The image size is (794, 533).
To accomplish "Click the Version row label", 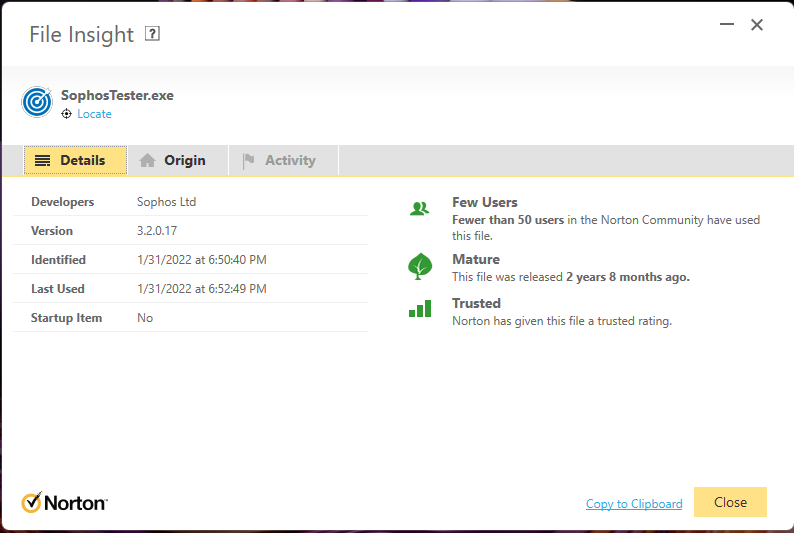I will click(x=52, y=231).
